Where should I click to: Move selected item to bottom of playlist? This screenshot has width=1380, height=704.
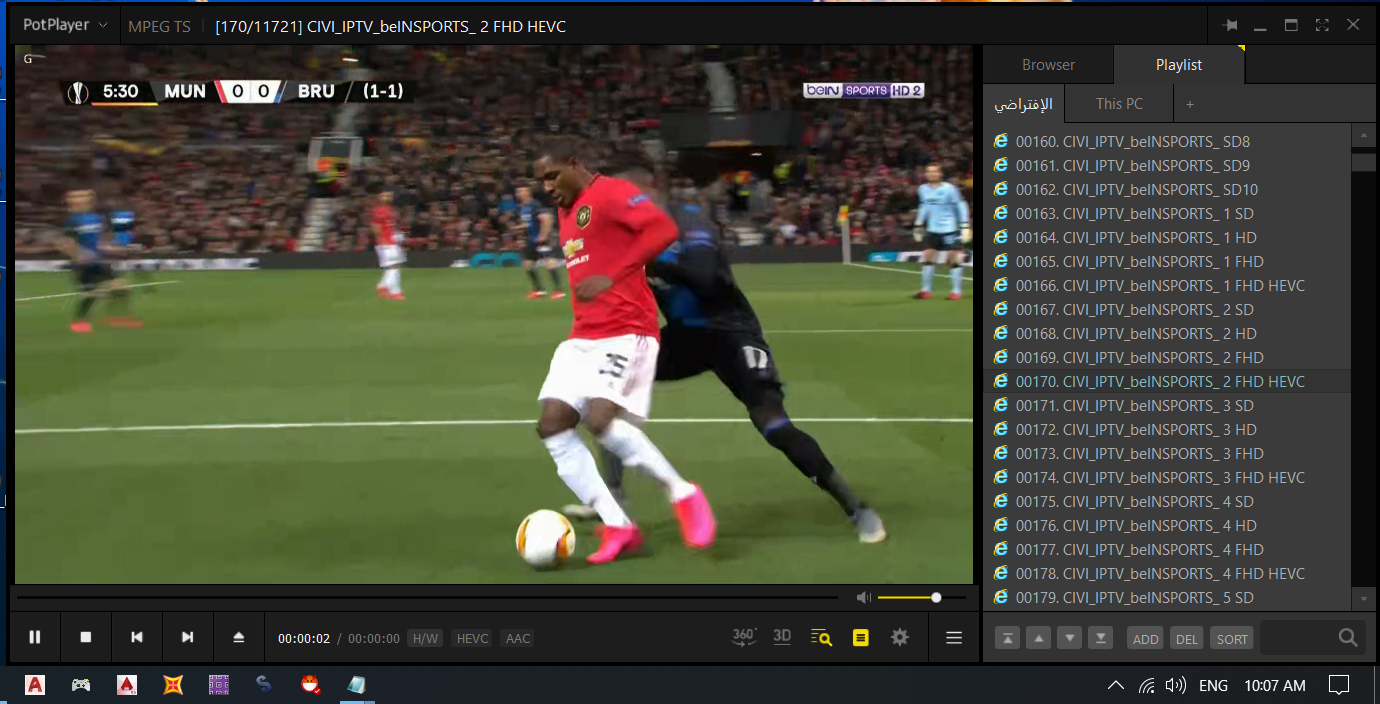click(1101, 638)
